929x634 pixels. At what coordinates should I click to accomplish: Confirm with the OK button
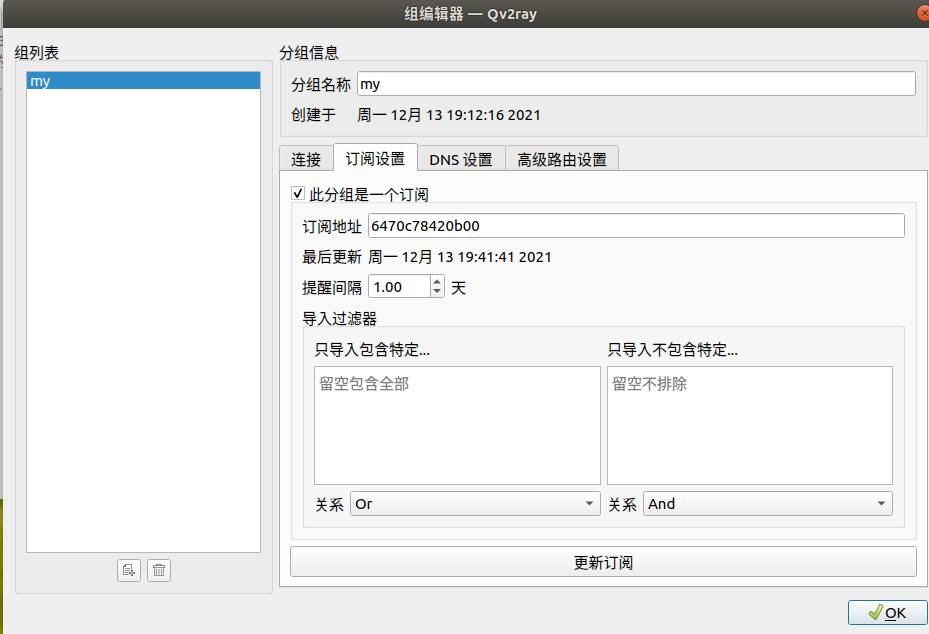click(887, 613)
